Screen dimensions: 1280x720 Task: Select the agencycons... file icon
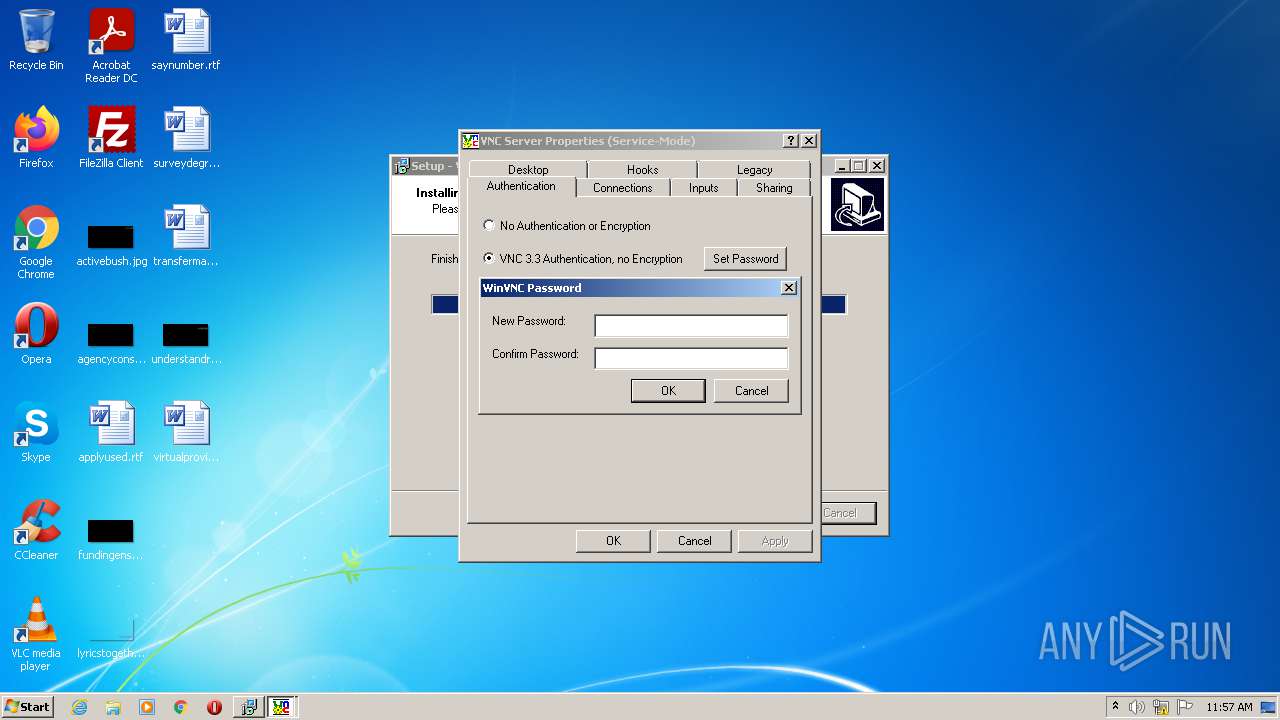pyautogui.click(x=111, y=343)
